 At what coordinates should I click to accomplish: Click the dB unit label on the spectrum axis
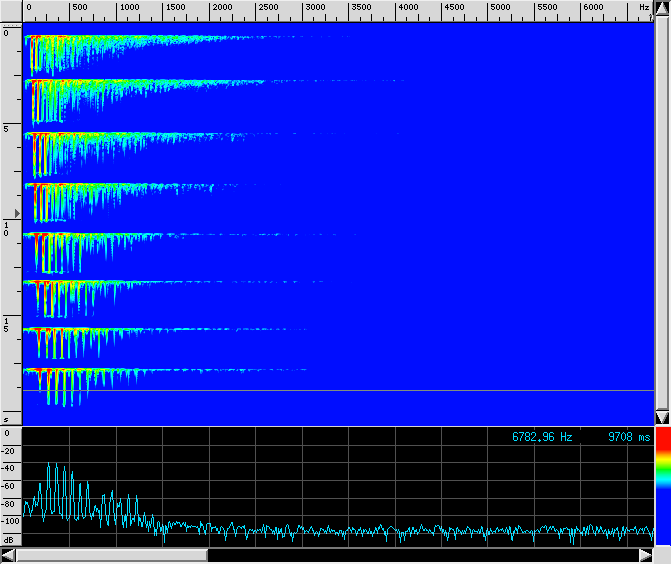8,535
